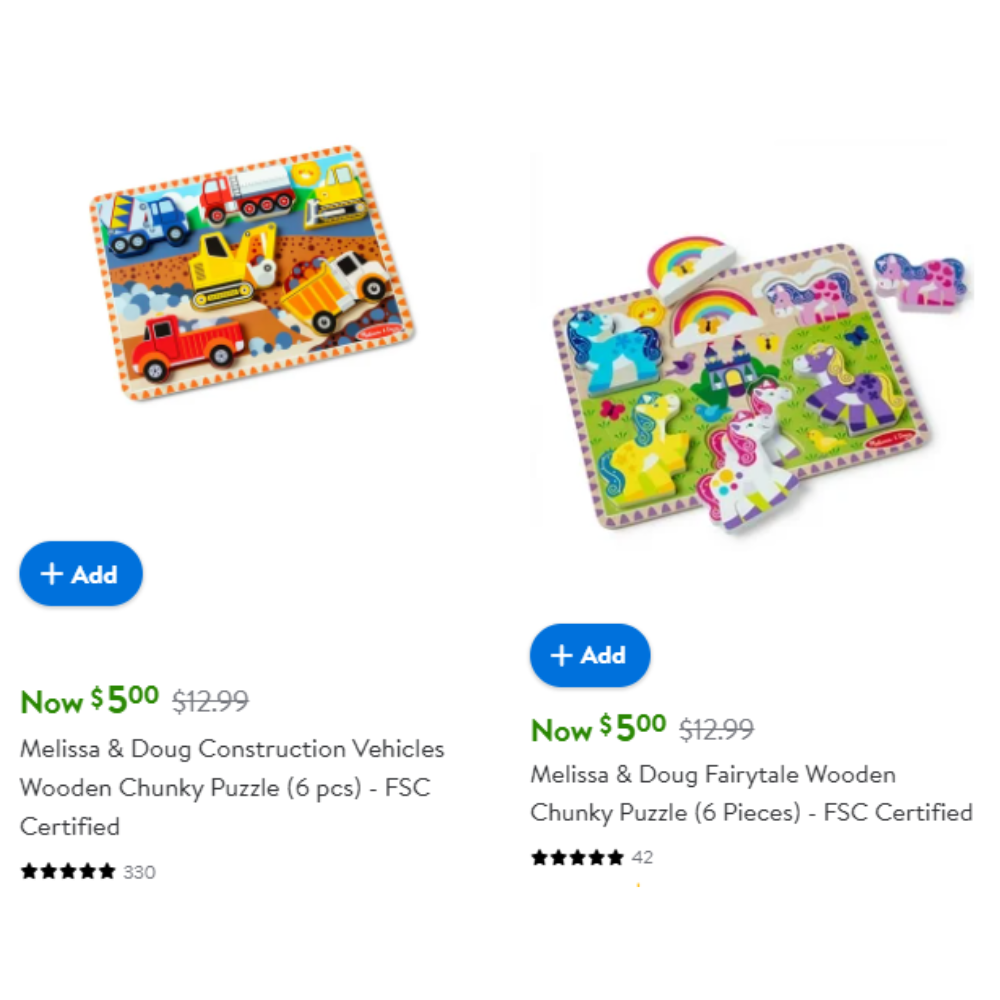Open the Construction Vehicles puzzle image
This screenshot has height=1000, width=1000.
[x=252, y=273]
